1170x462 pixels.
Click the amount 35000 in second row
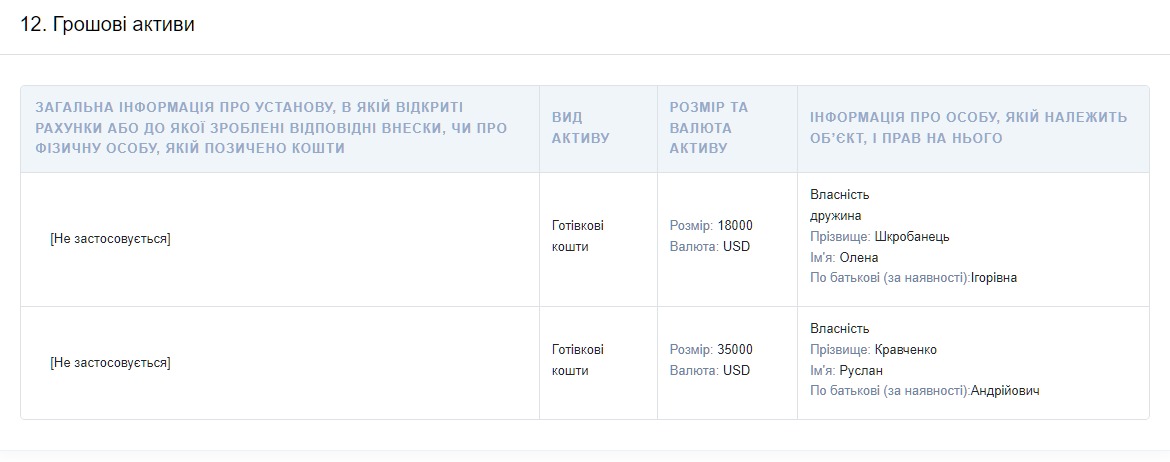[x=735, y=350]
